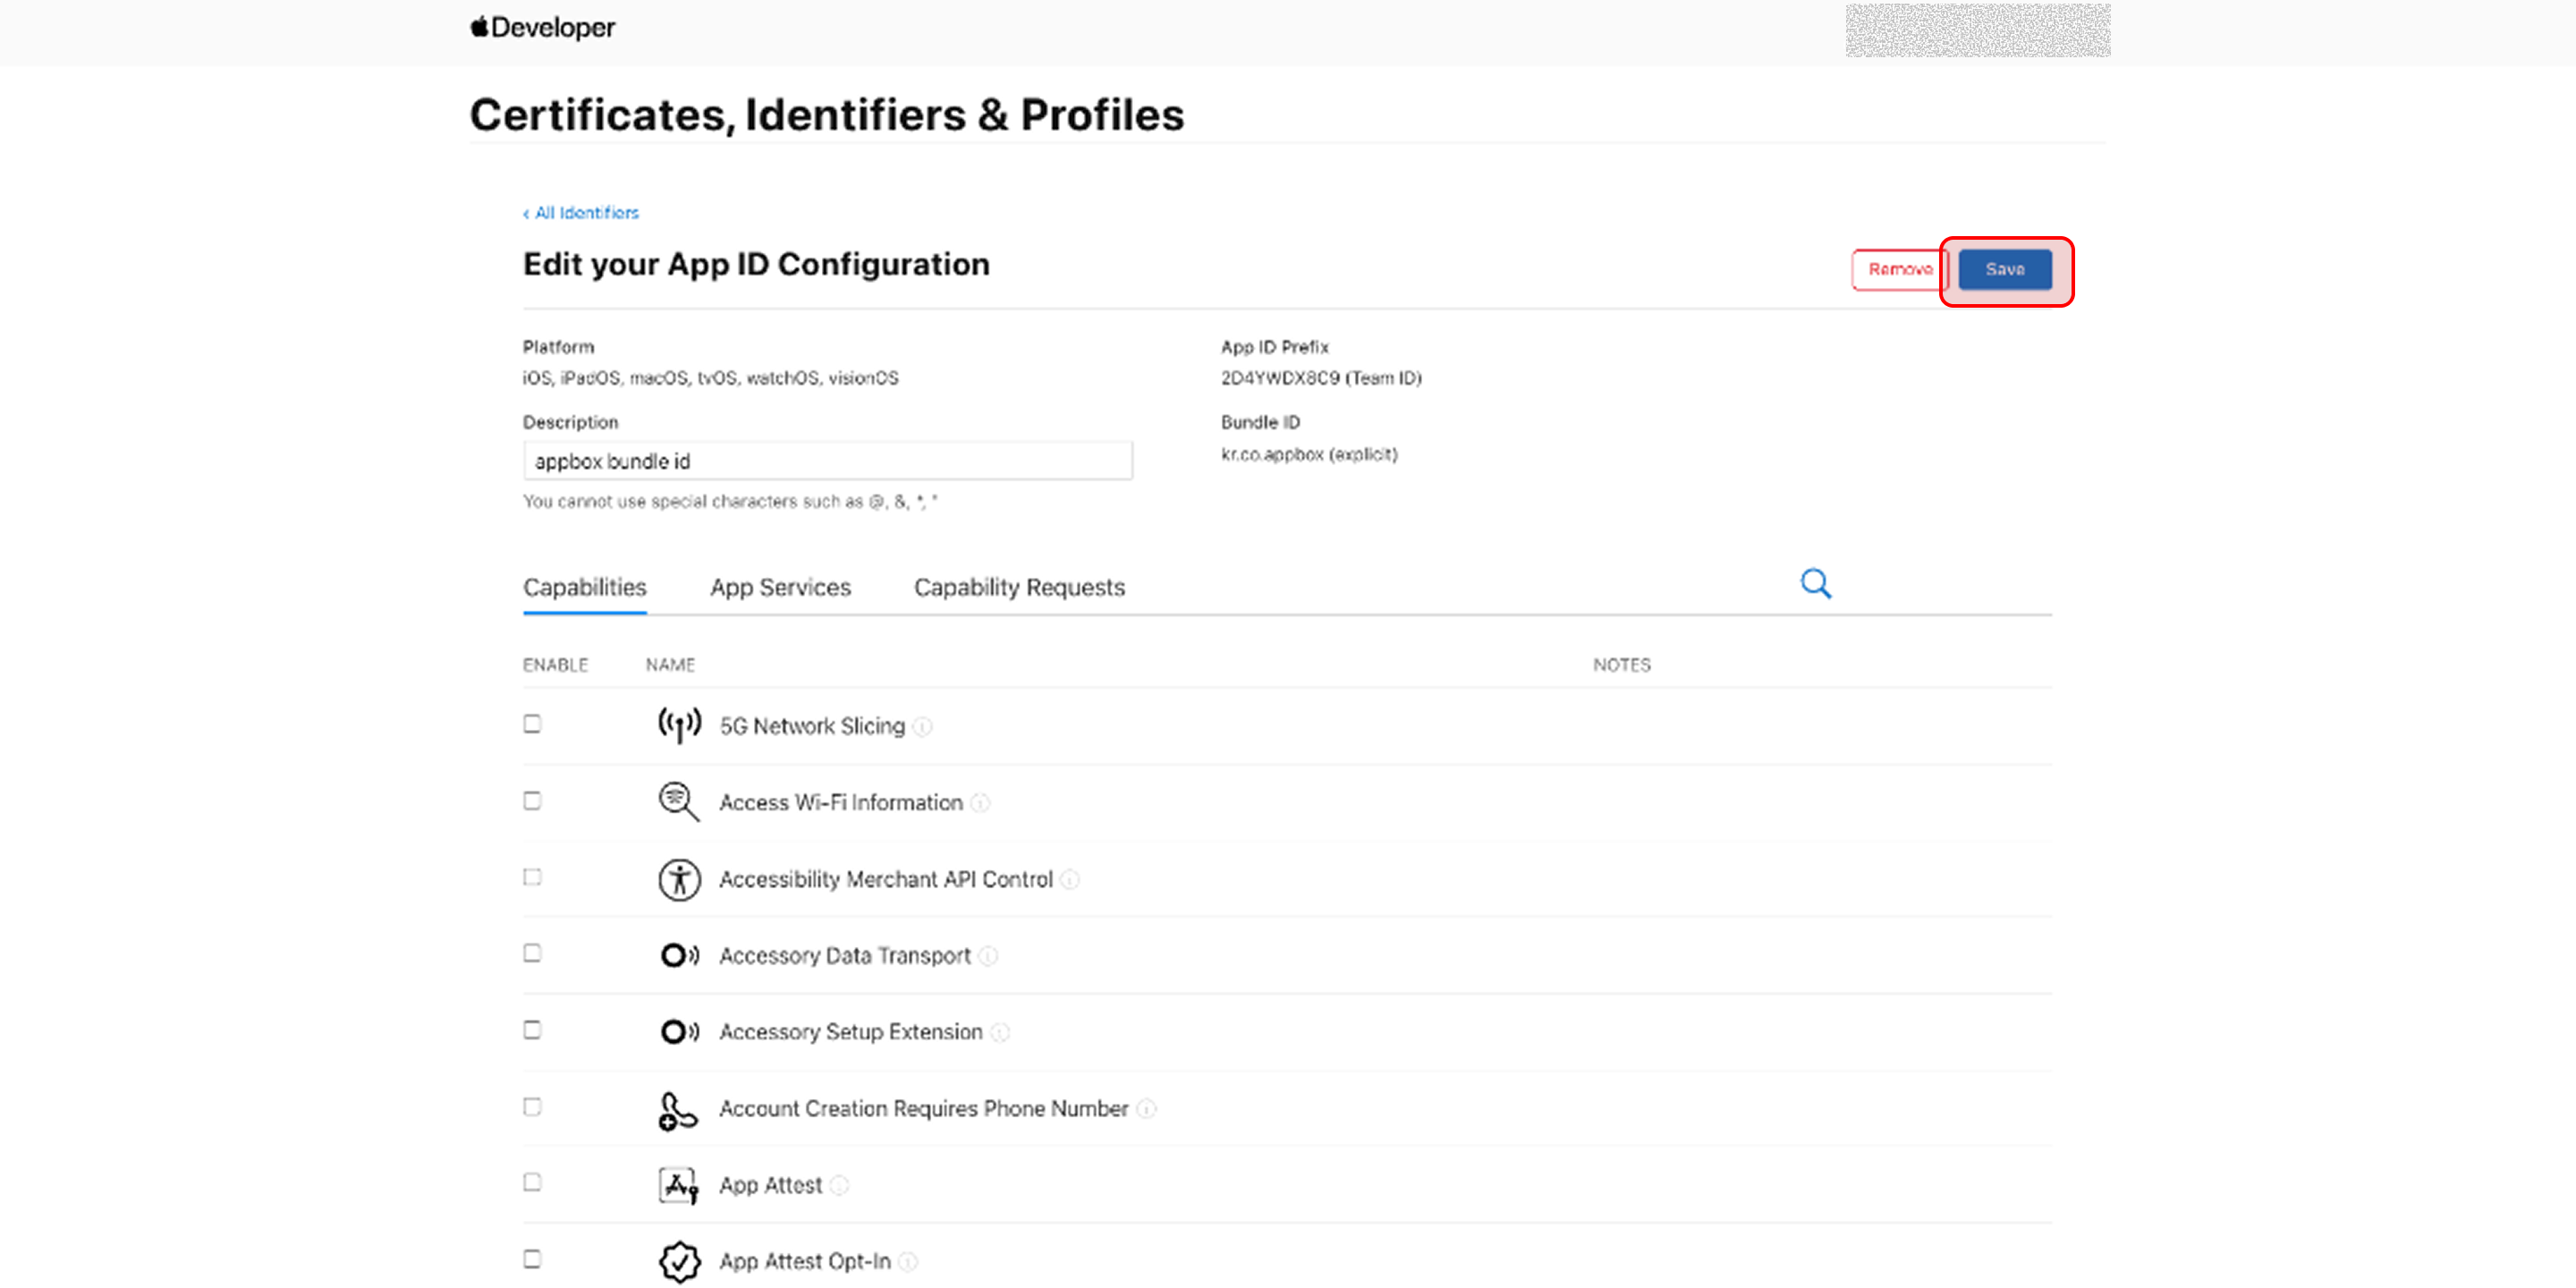This screenshot has width=2576, height=1288.
Task: Click the account area in the header
Action: coord(1977,30)
